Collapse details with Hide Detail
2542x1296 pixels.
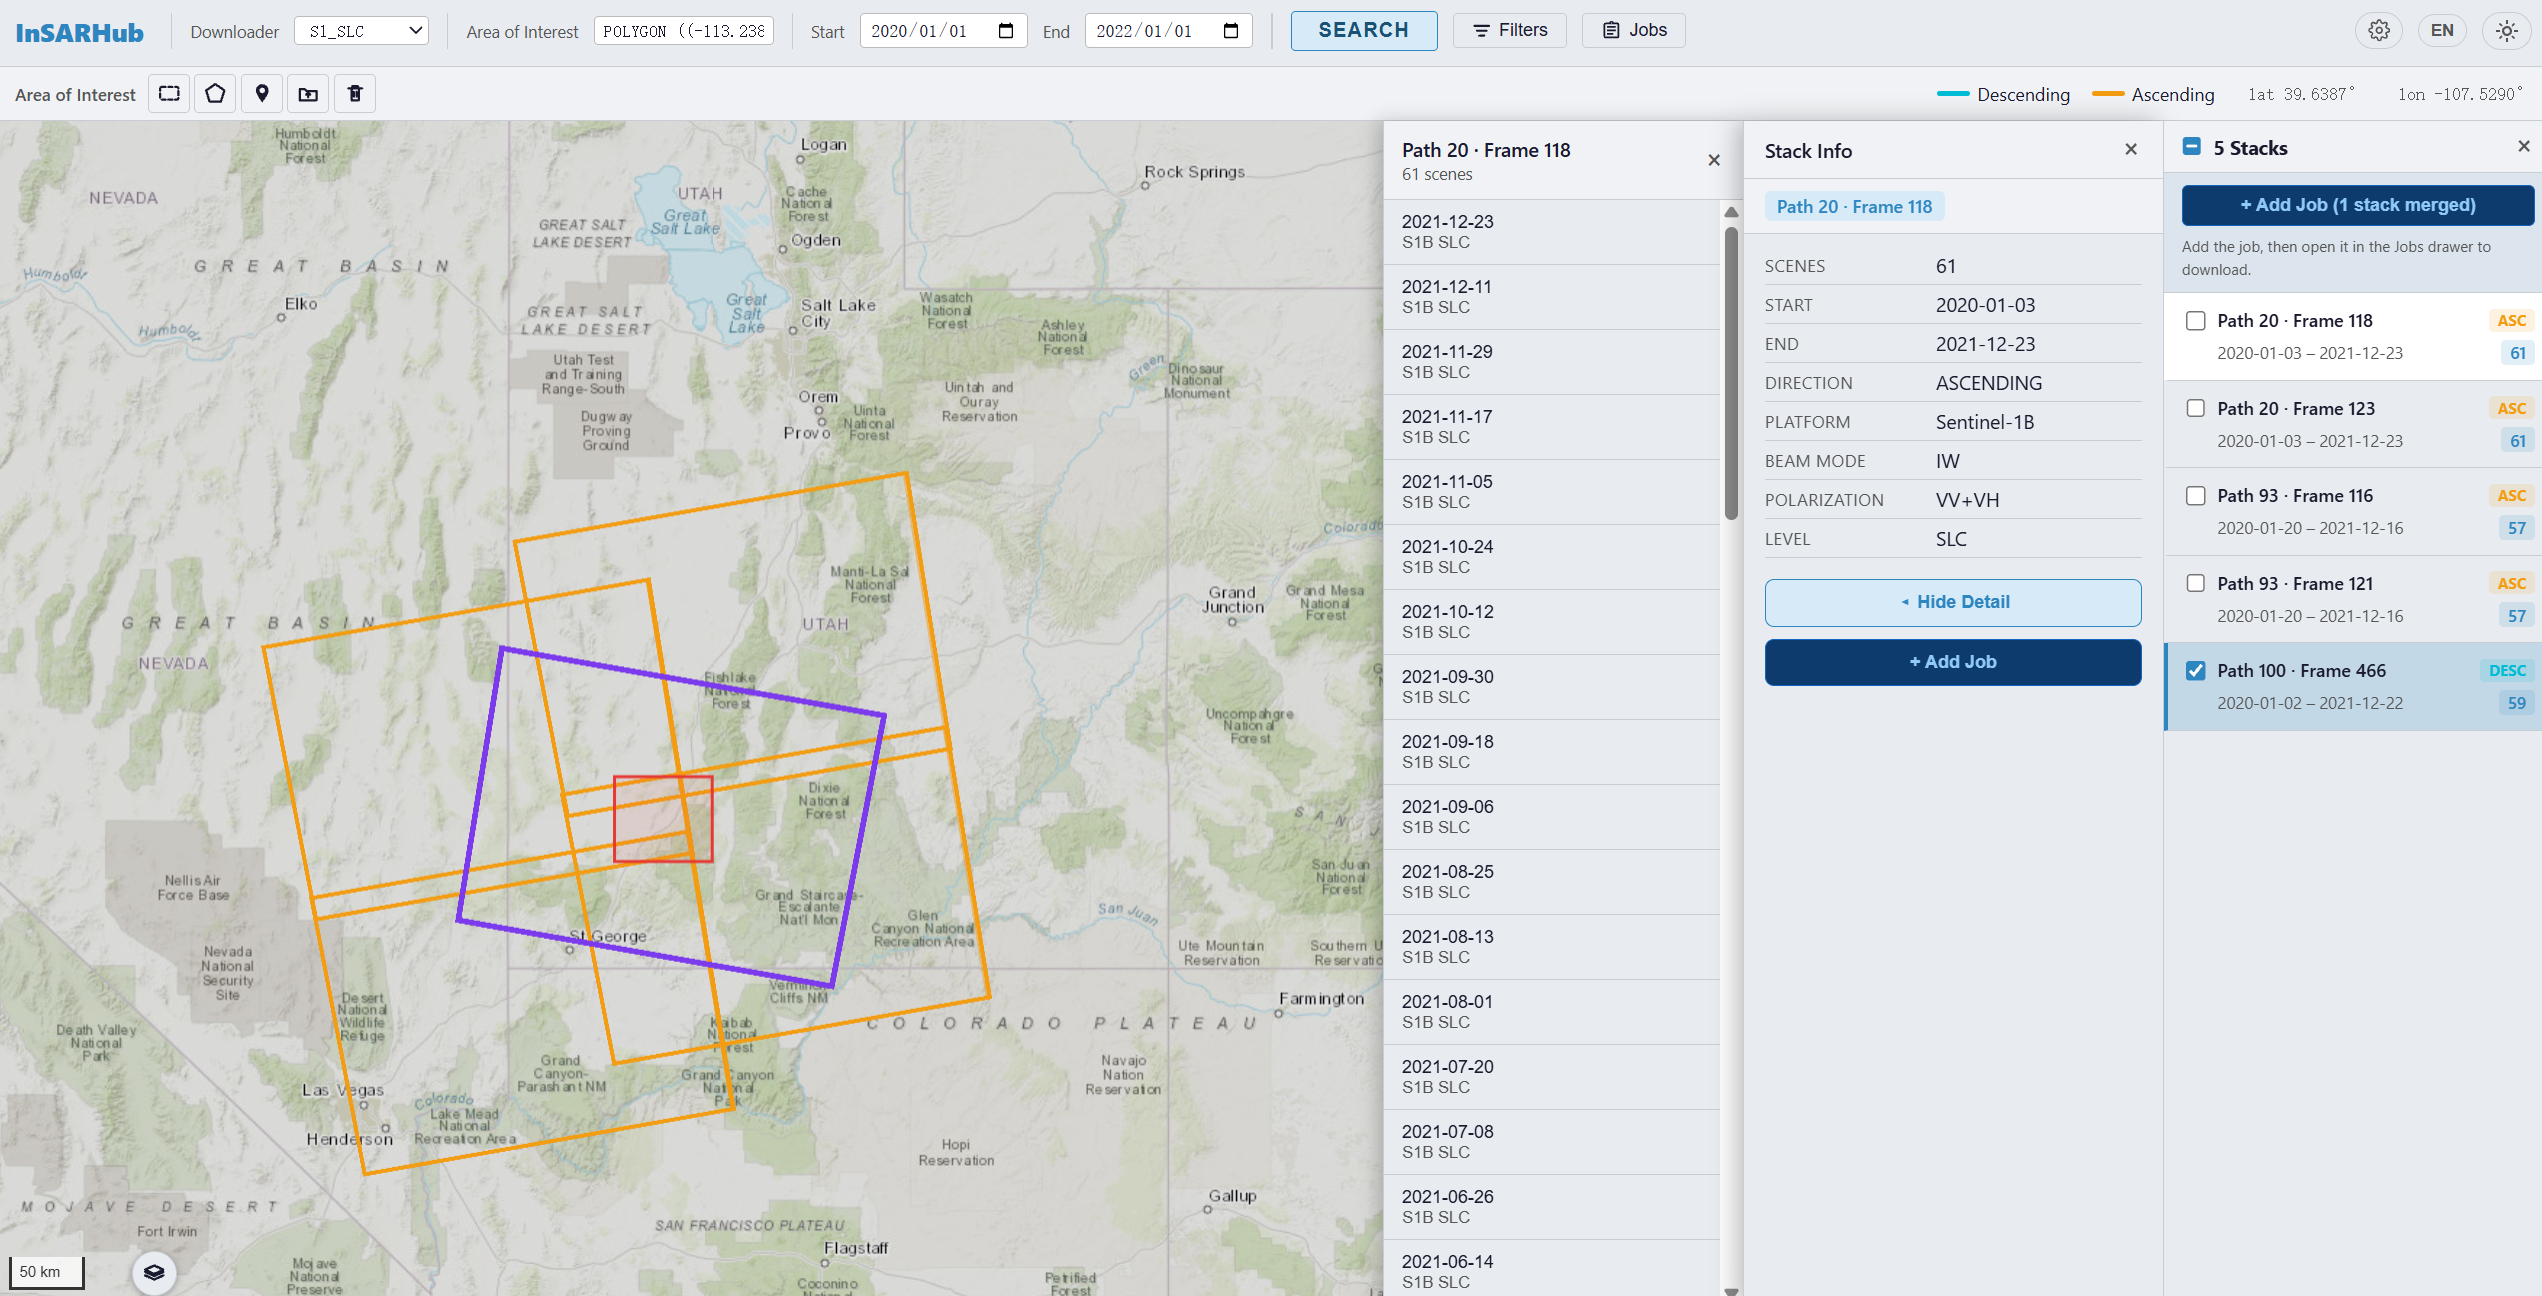pos(1953,602)
